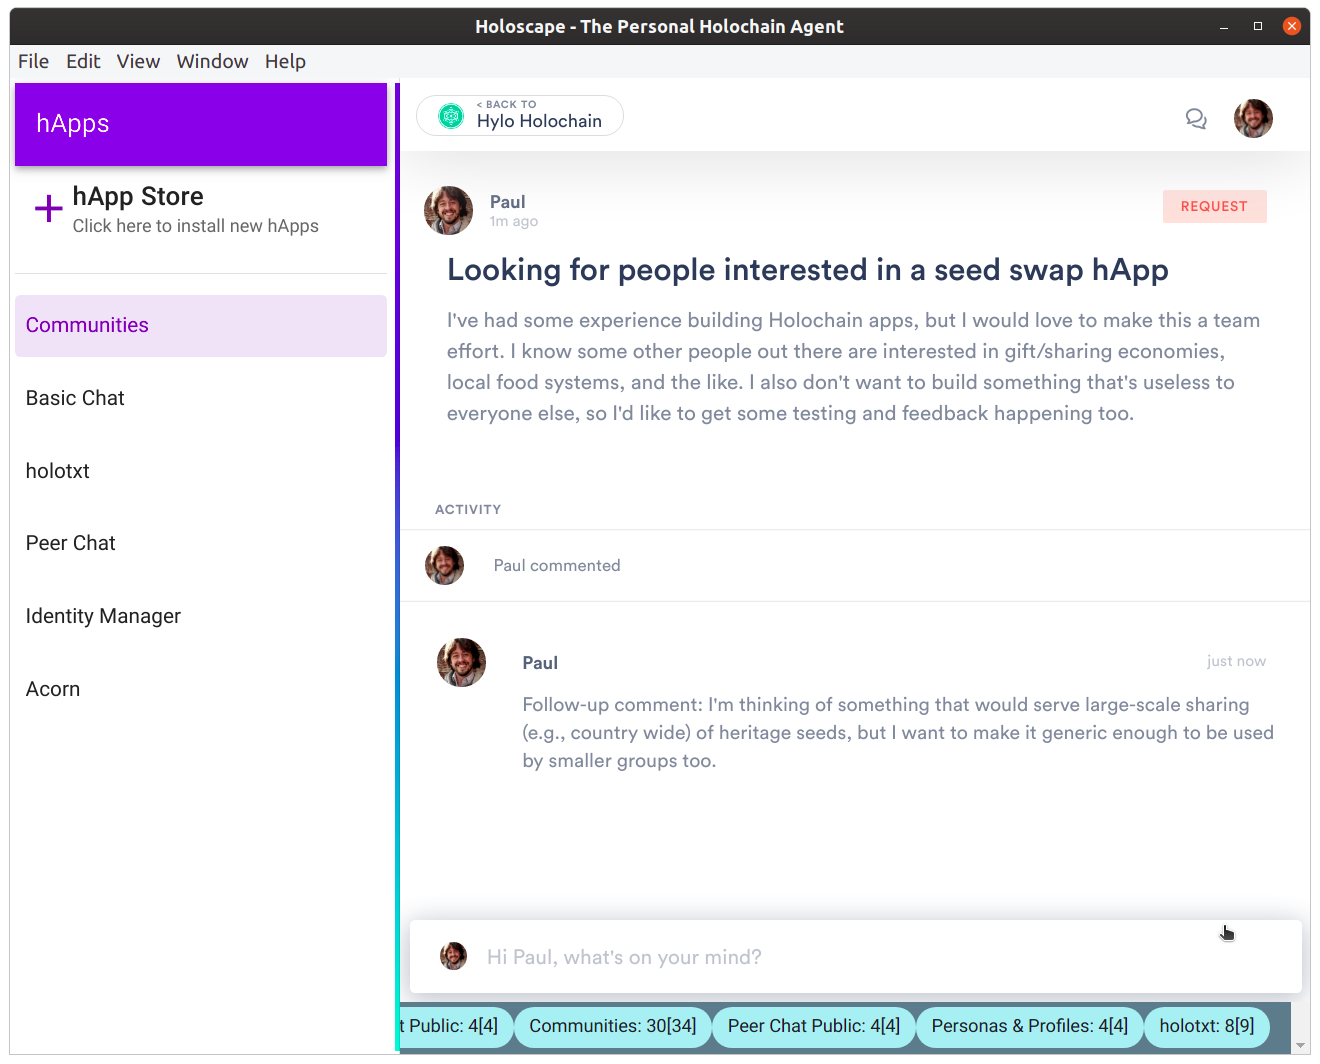Click the hApps purple header
Viewport: 1320px width, 1064px height.
(x=201, y=124)
